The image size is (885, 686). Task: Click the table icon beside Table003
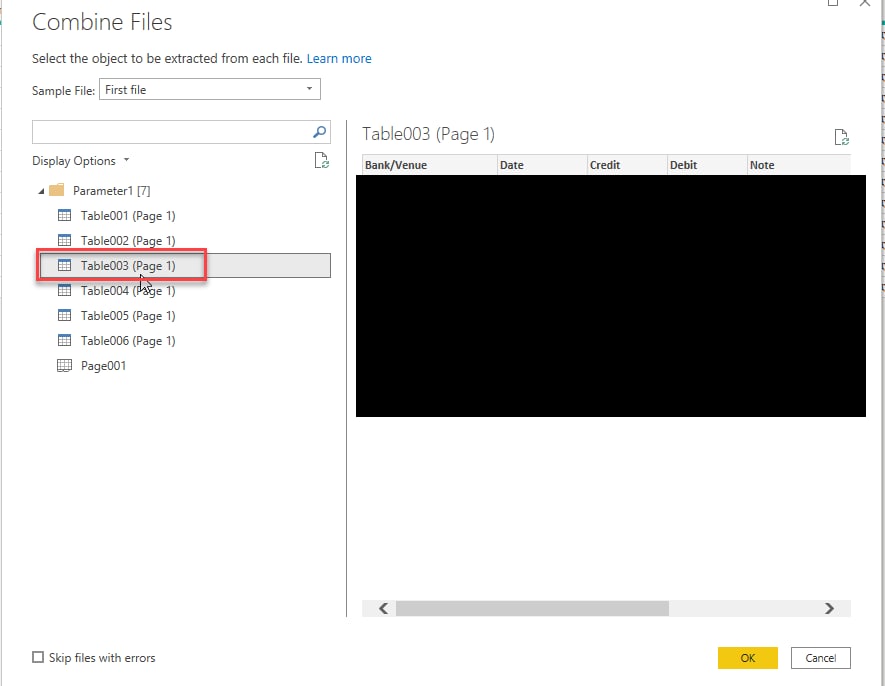[x=65, y=265]
